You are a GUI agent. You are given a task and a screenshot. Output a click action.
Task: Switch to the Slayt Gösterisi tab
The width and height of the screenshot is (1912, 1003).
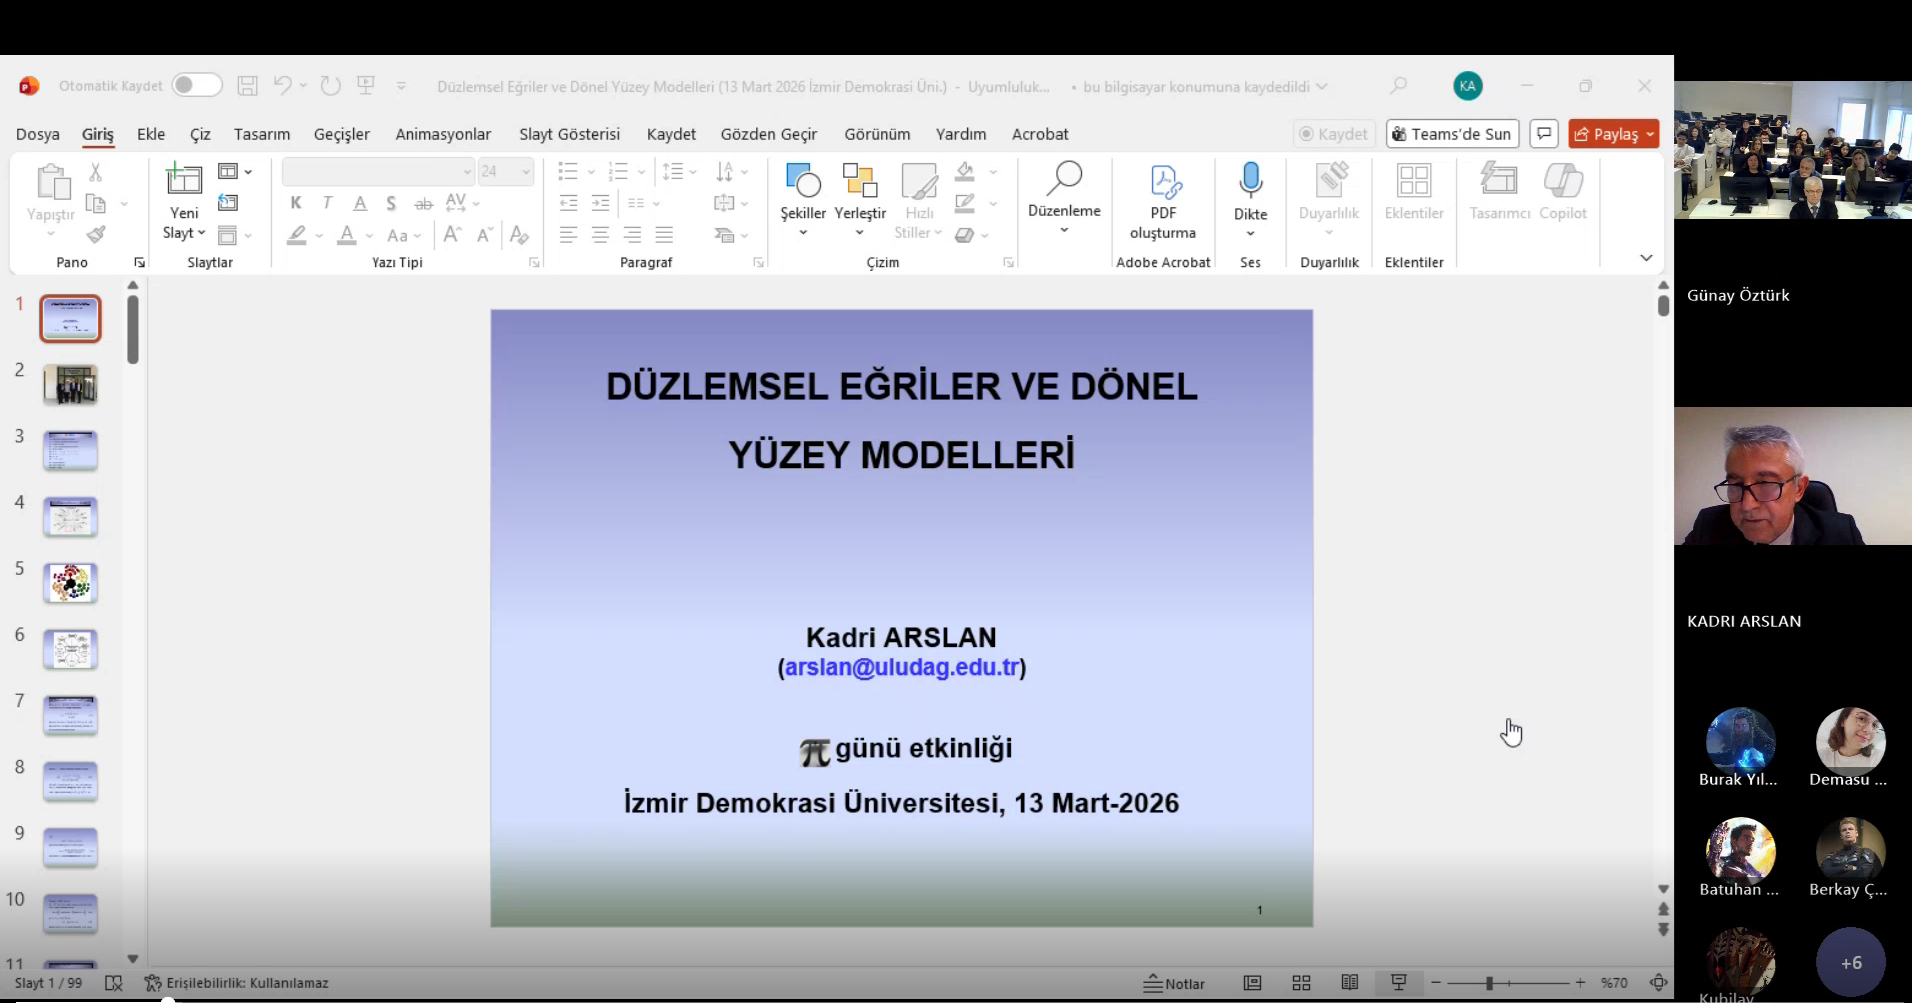click(x=569, y=134)
